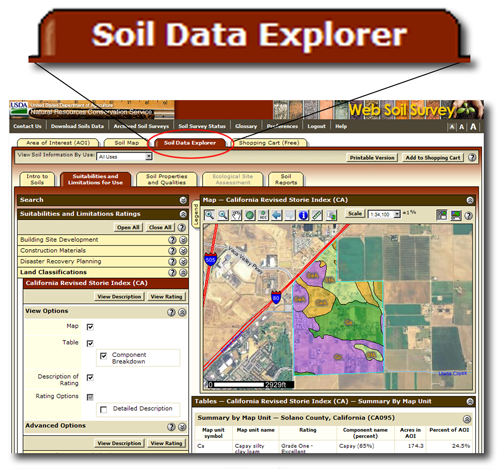Open the Shopping Cart (Free) tab
The image size is (498, 469).
coord(269,143)
